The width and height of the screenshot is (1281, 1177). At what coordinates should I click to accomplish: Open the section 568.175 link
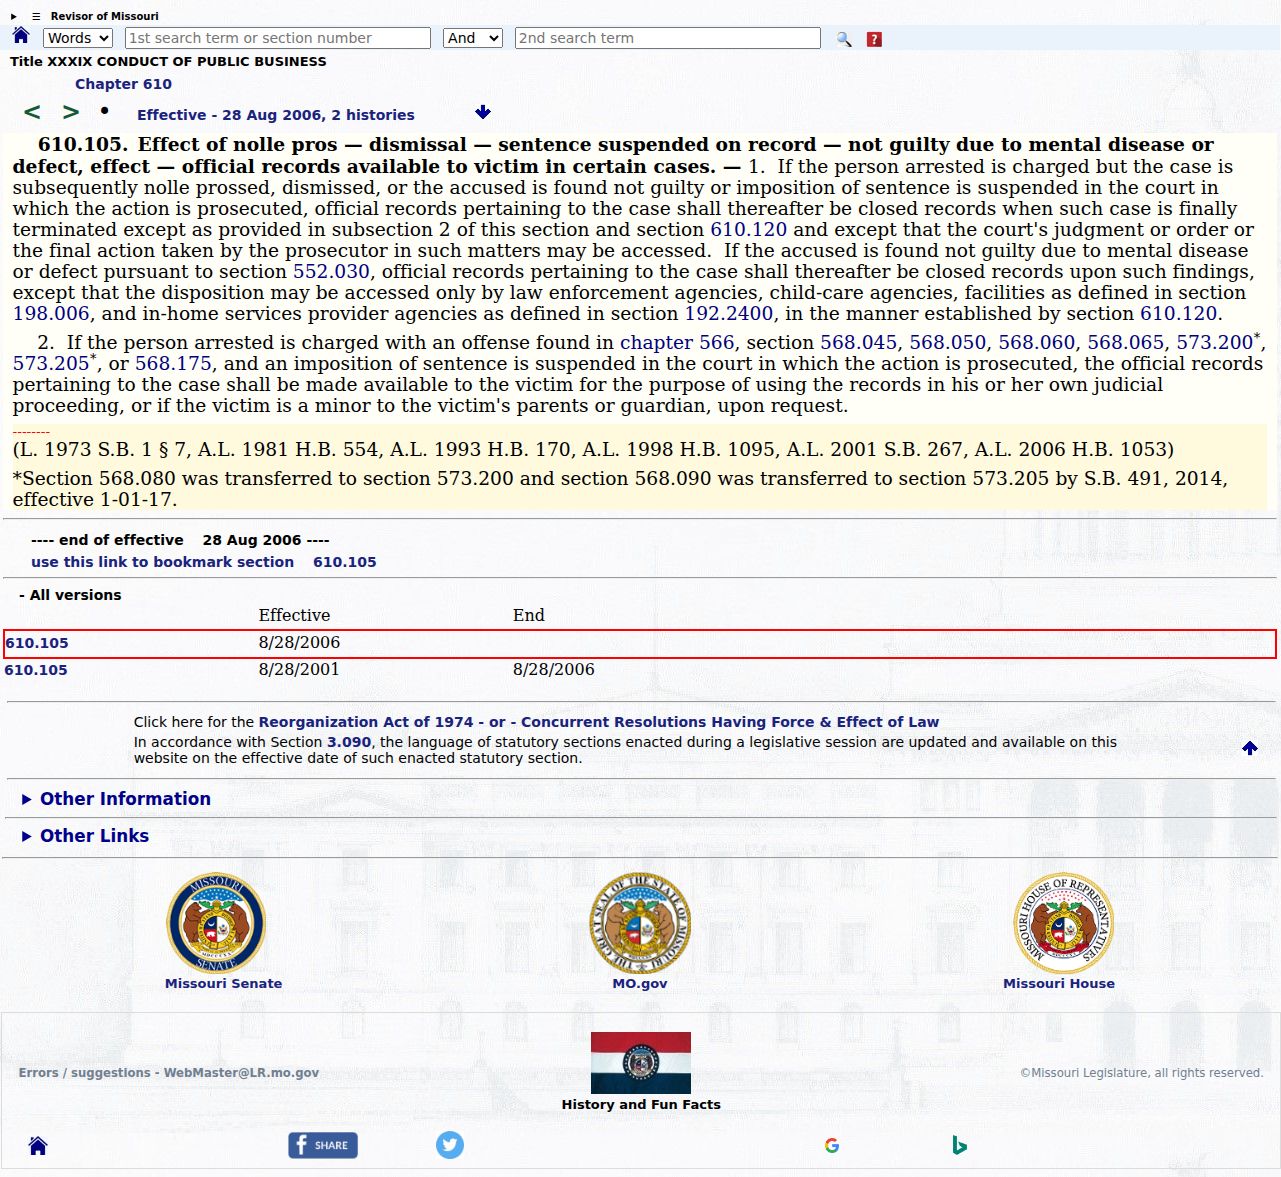coord(173,364)
